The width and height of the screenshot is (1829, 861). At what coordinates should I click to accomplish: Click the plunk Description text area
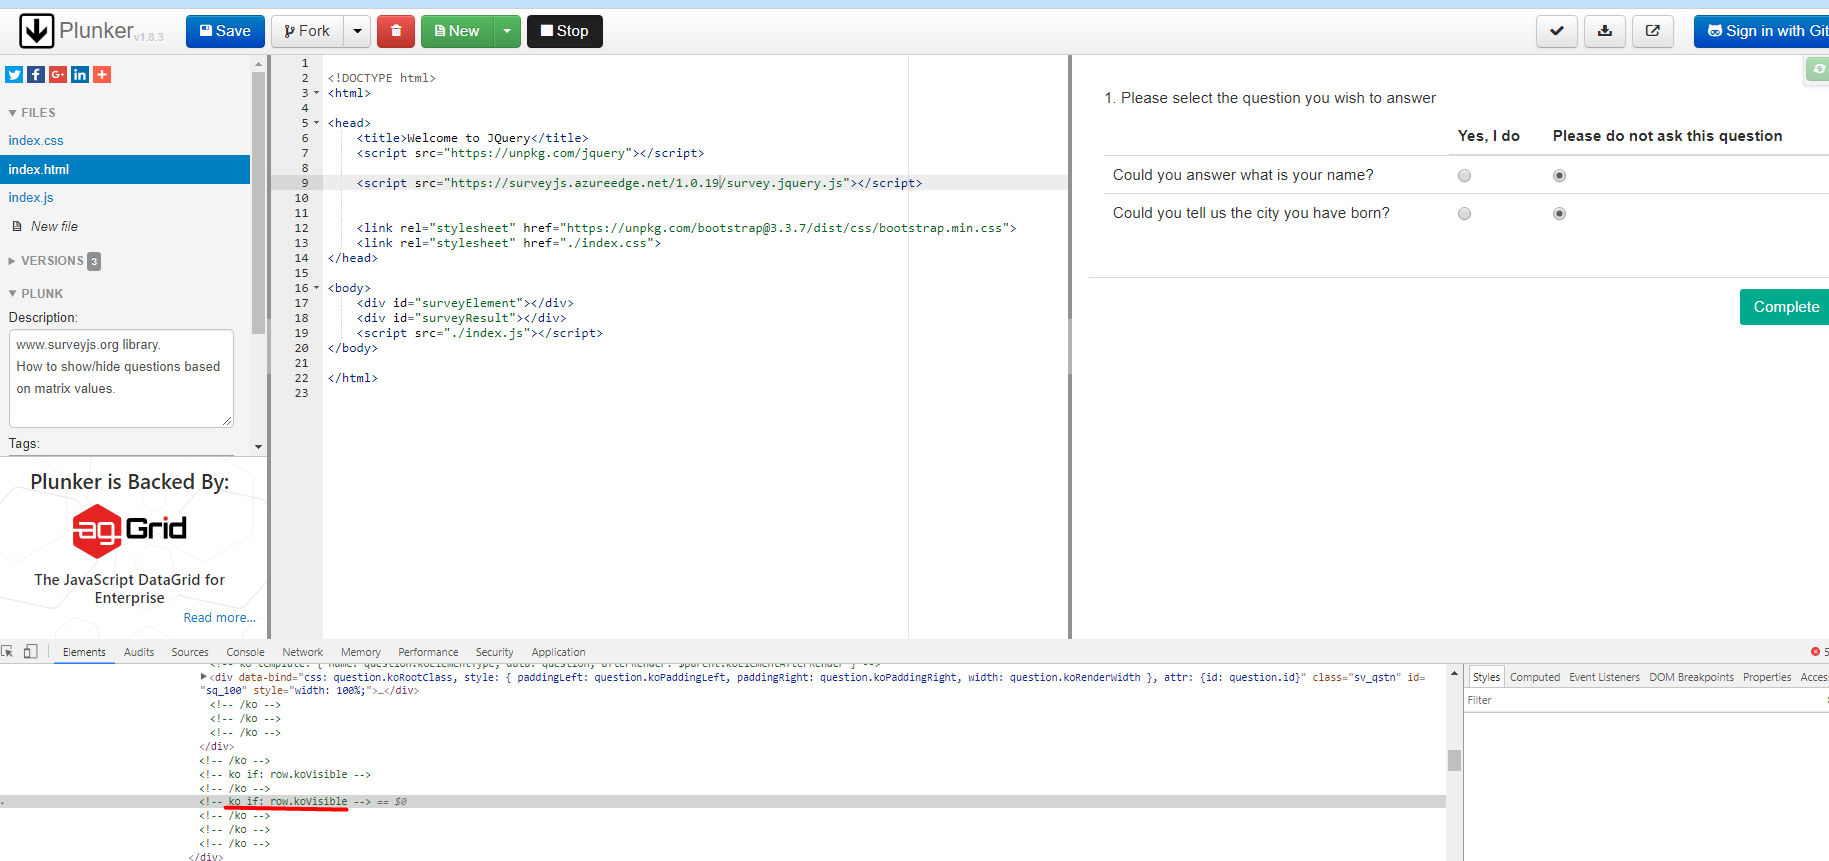(x=121, y=378)
